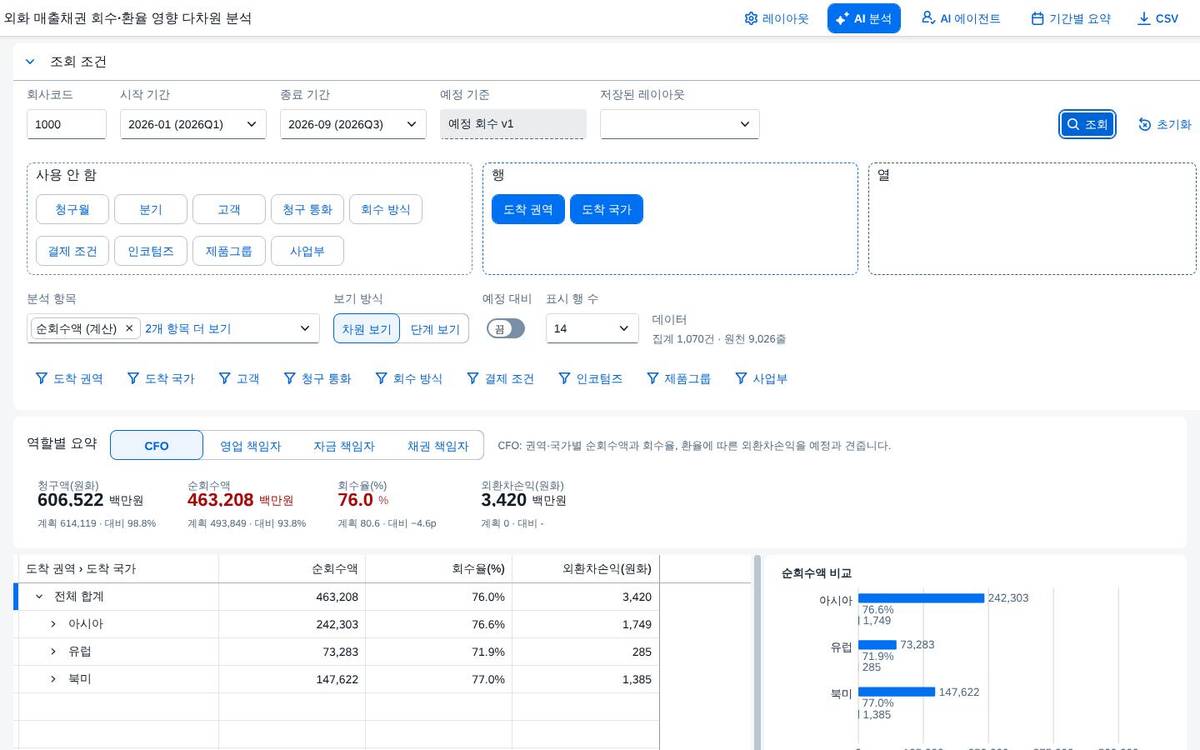
Task: Switch to the 채권 책임자 tab
Action: 437,446
